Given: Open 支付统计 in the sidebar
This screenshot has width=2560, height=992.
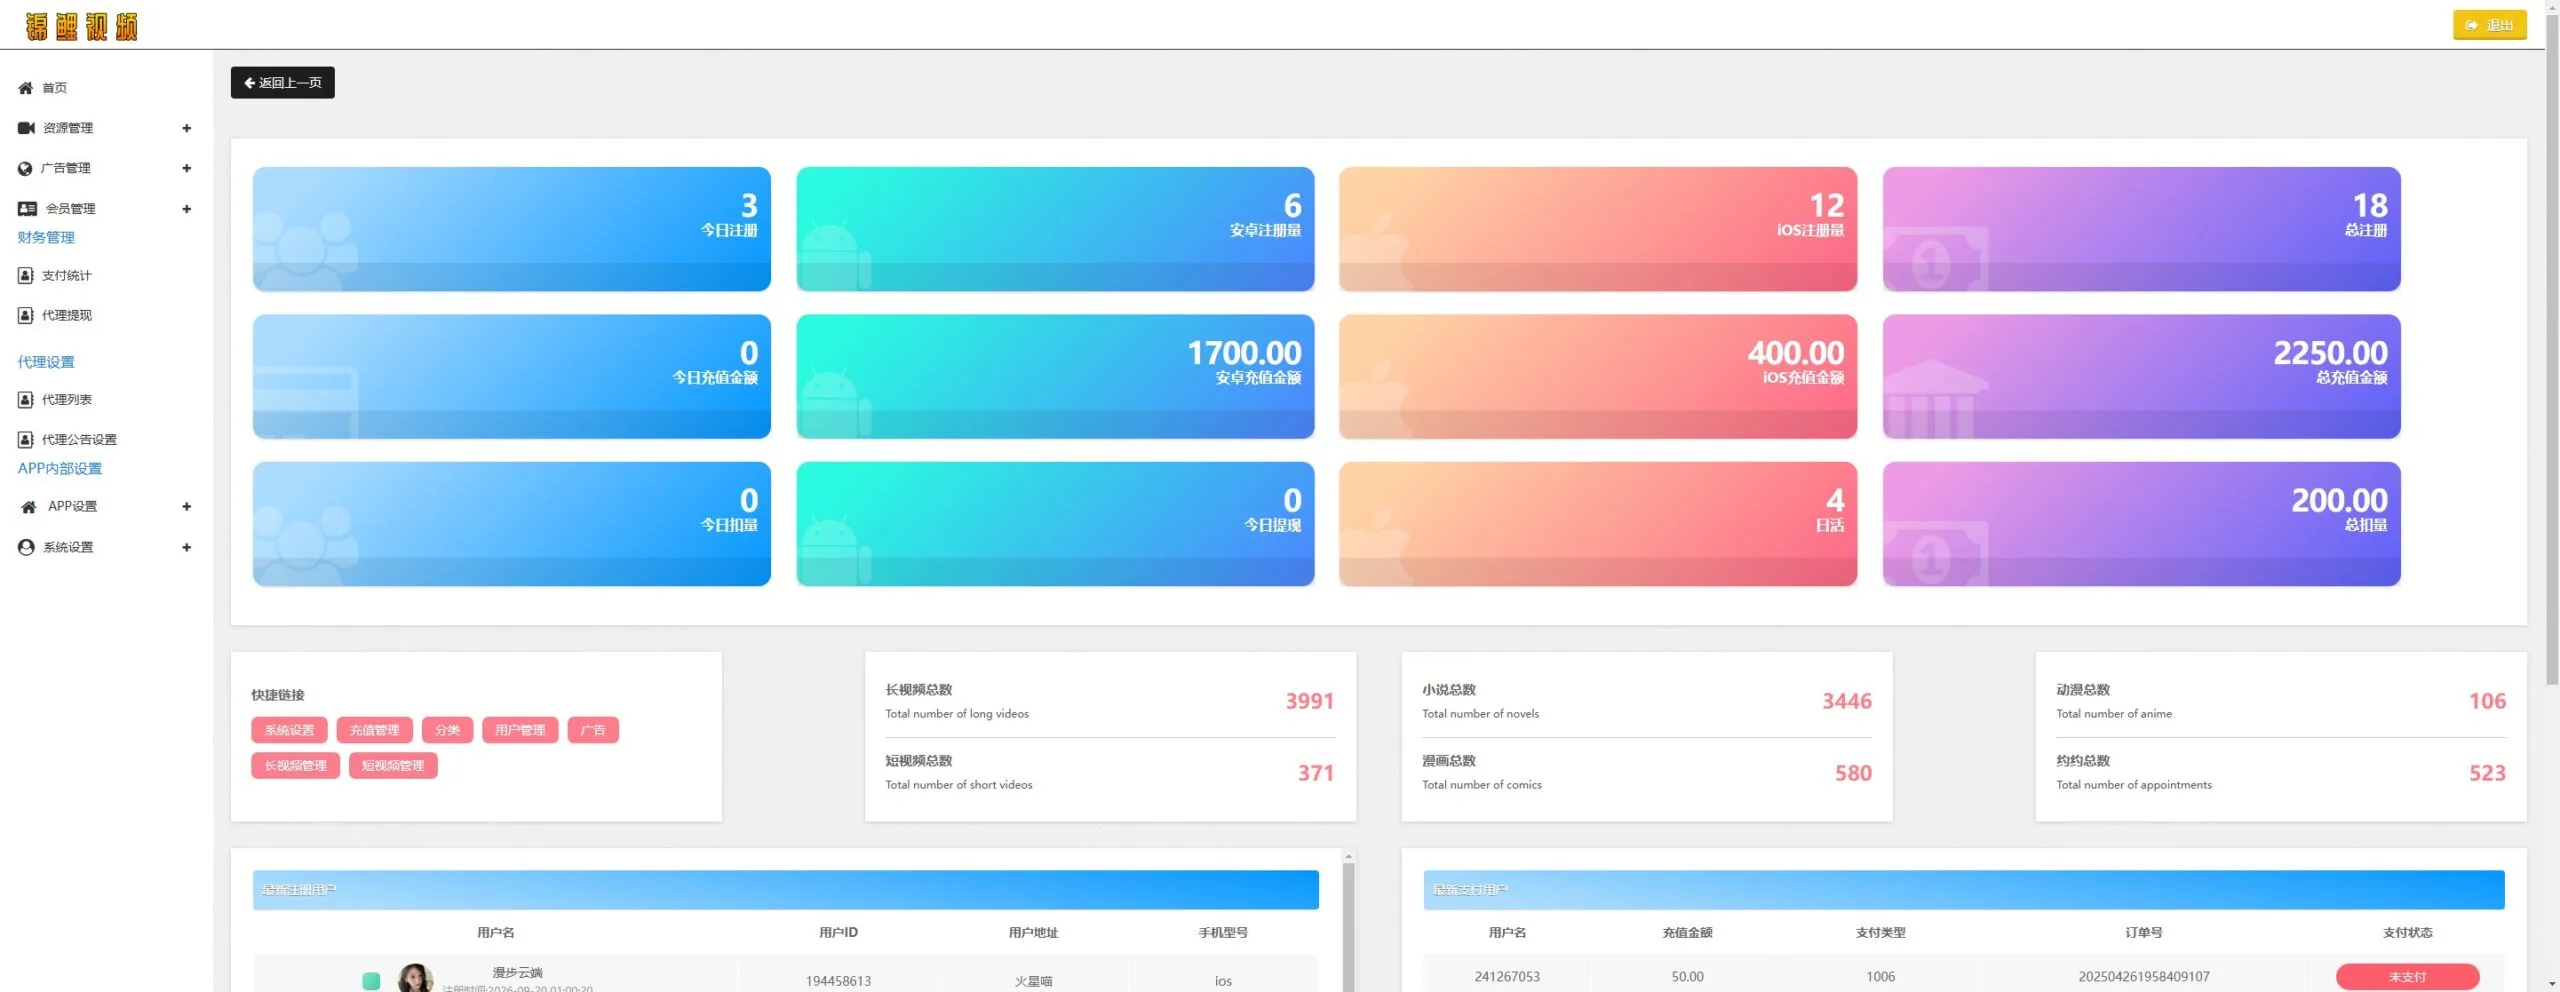Looking at the screenshot, I should 66,275.
